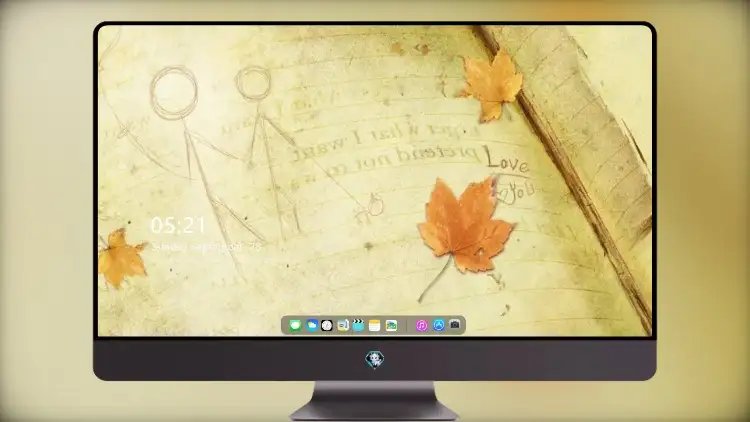Open the Clock app in the dock
Viewport: 750px width, 422px height.
(x=327, y=325)
